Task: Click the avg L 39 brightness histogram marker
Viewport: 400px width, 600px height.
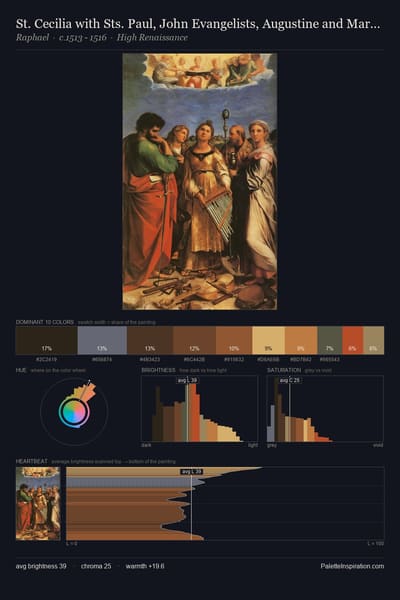Action: 188,380
